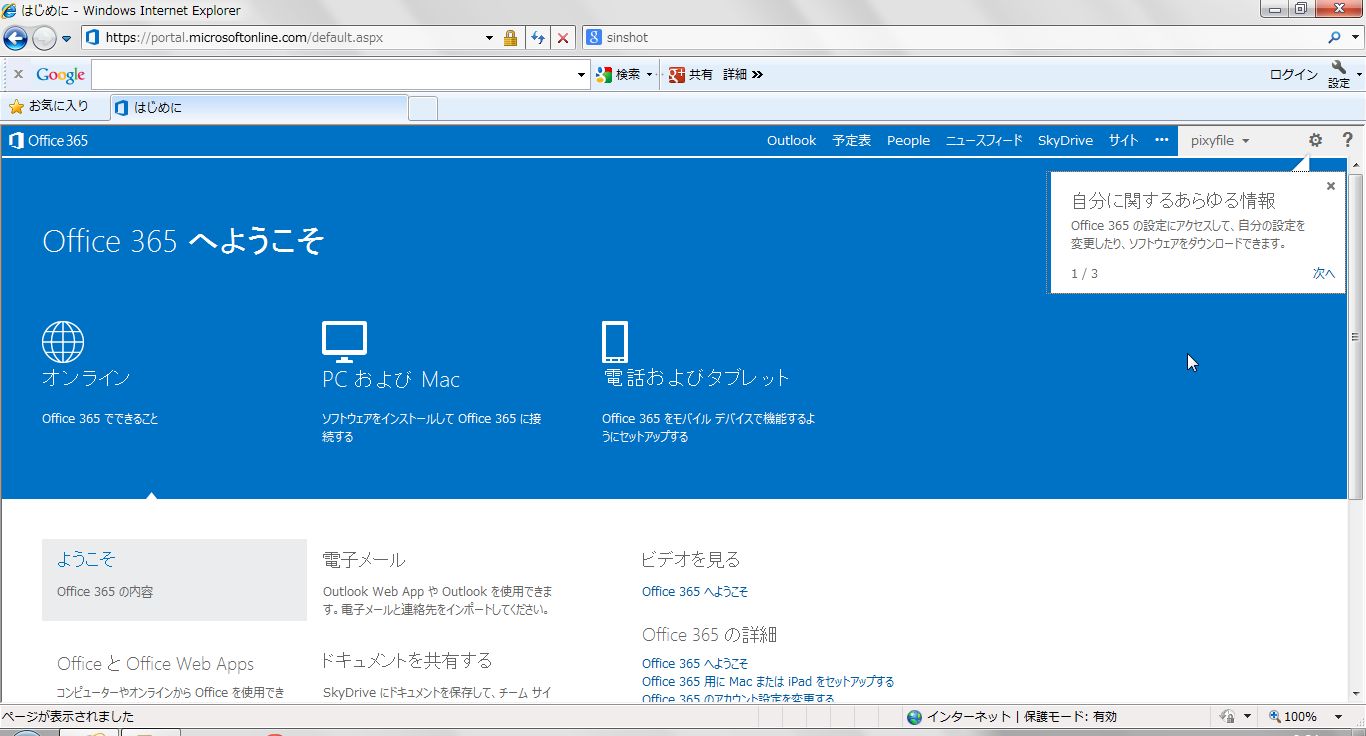Click the Office 365 settings gear icon
The width and height of the screenshot is (1366, 736).
pyautogui.click(x=1315, y=141)
